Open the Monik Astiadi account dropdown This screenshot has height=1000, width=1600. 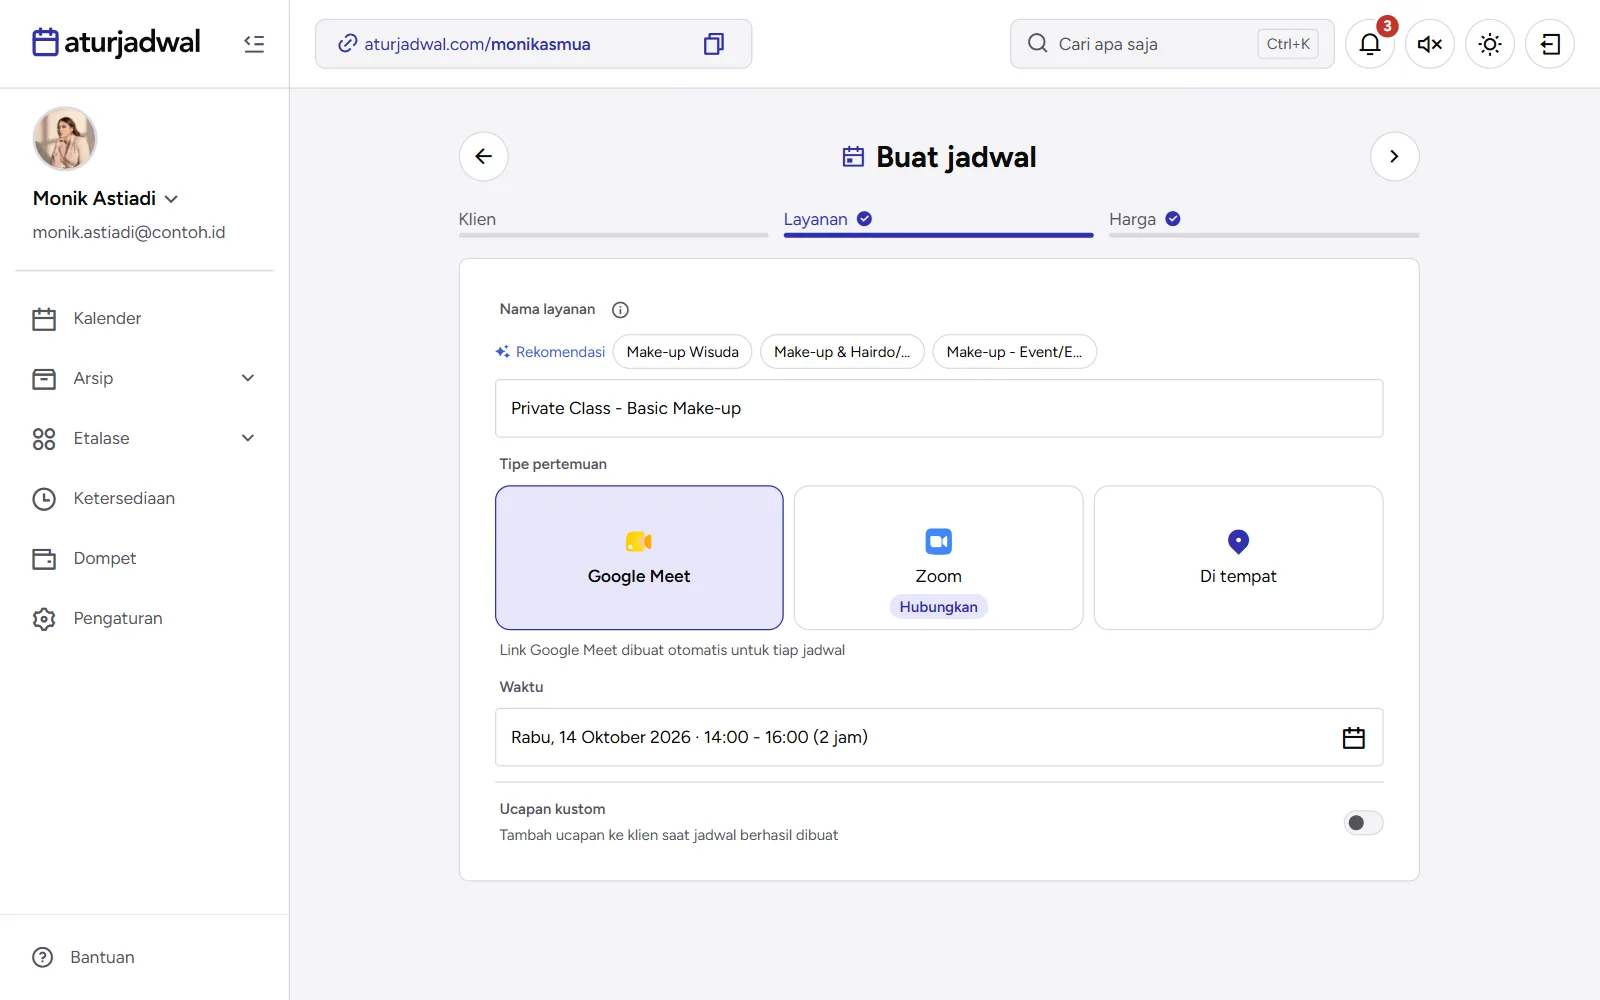106,198
